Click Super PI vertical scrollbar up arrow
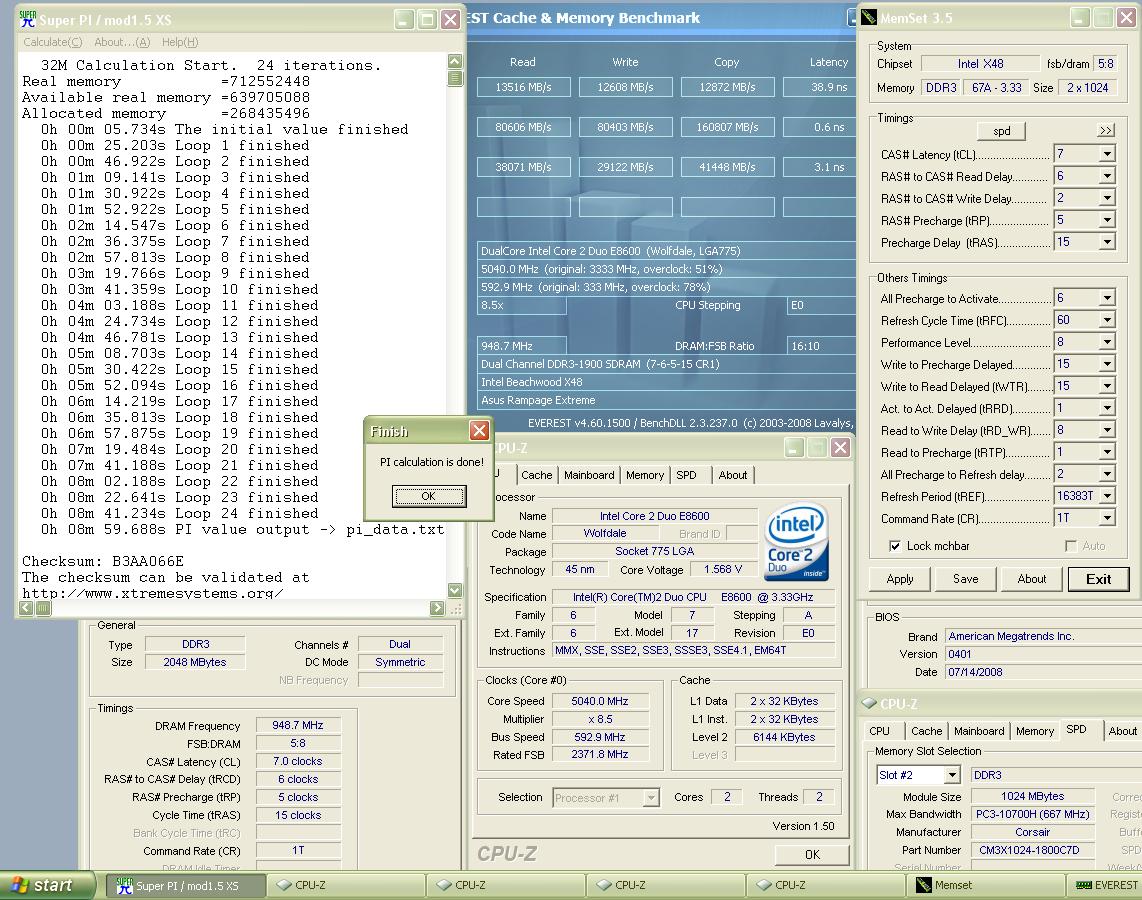The width and height of the screenshot is (1142, 900). [x=455, y=61]
